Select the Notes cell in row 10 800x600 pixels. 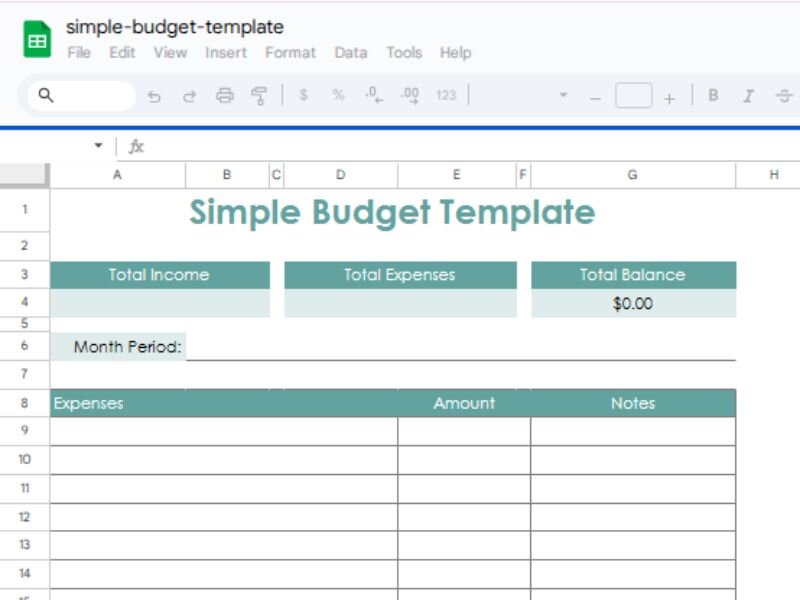coord(633,460)
